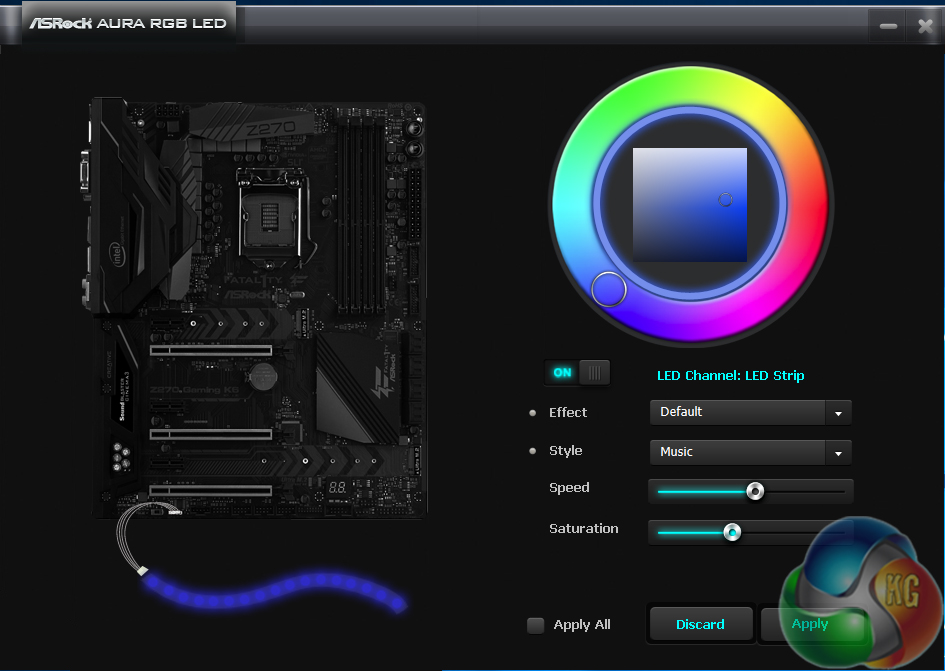Click the motherboard image
The height and width of the screenshot is (671, 945).
(256, 307)
